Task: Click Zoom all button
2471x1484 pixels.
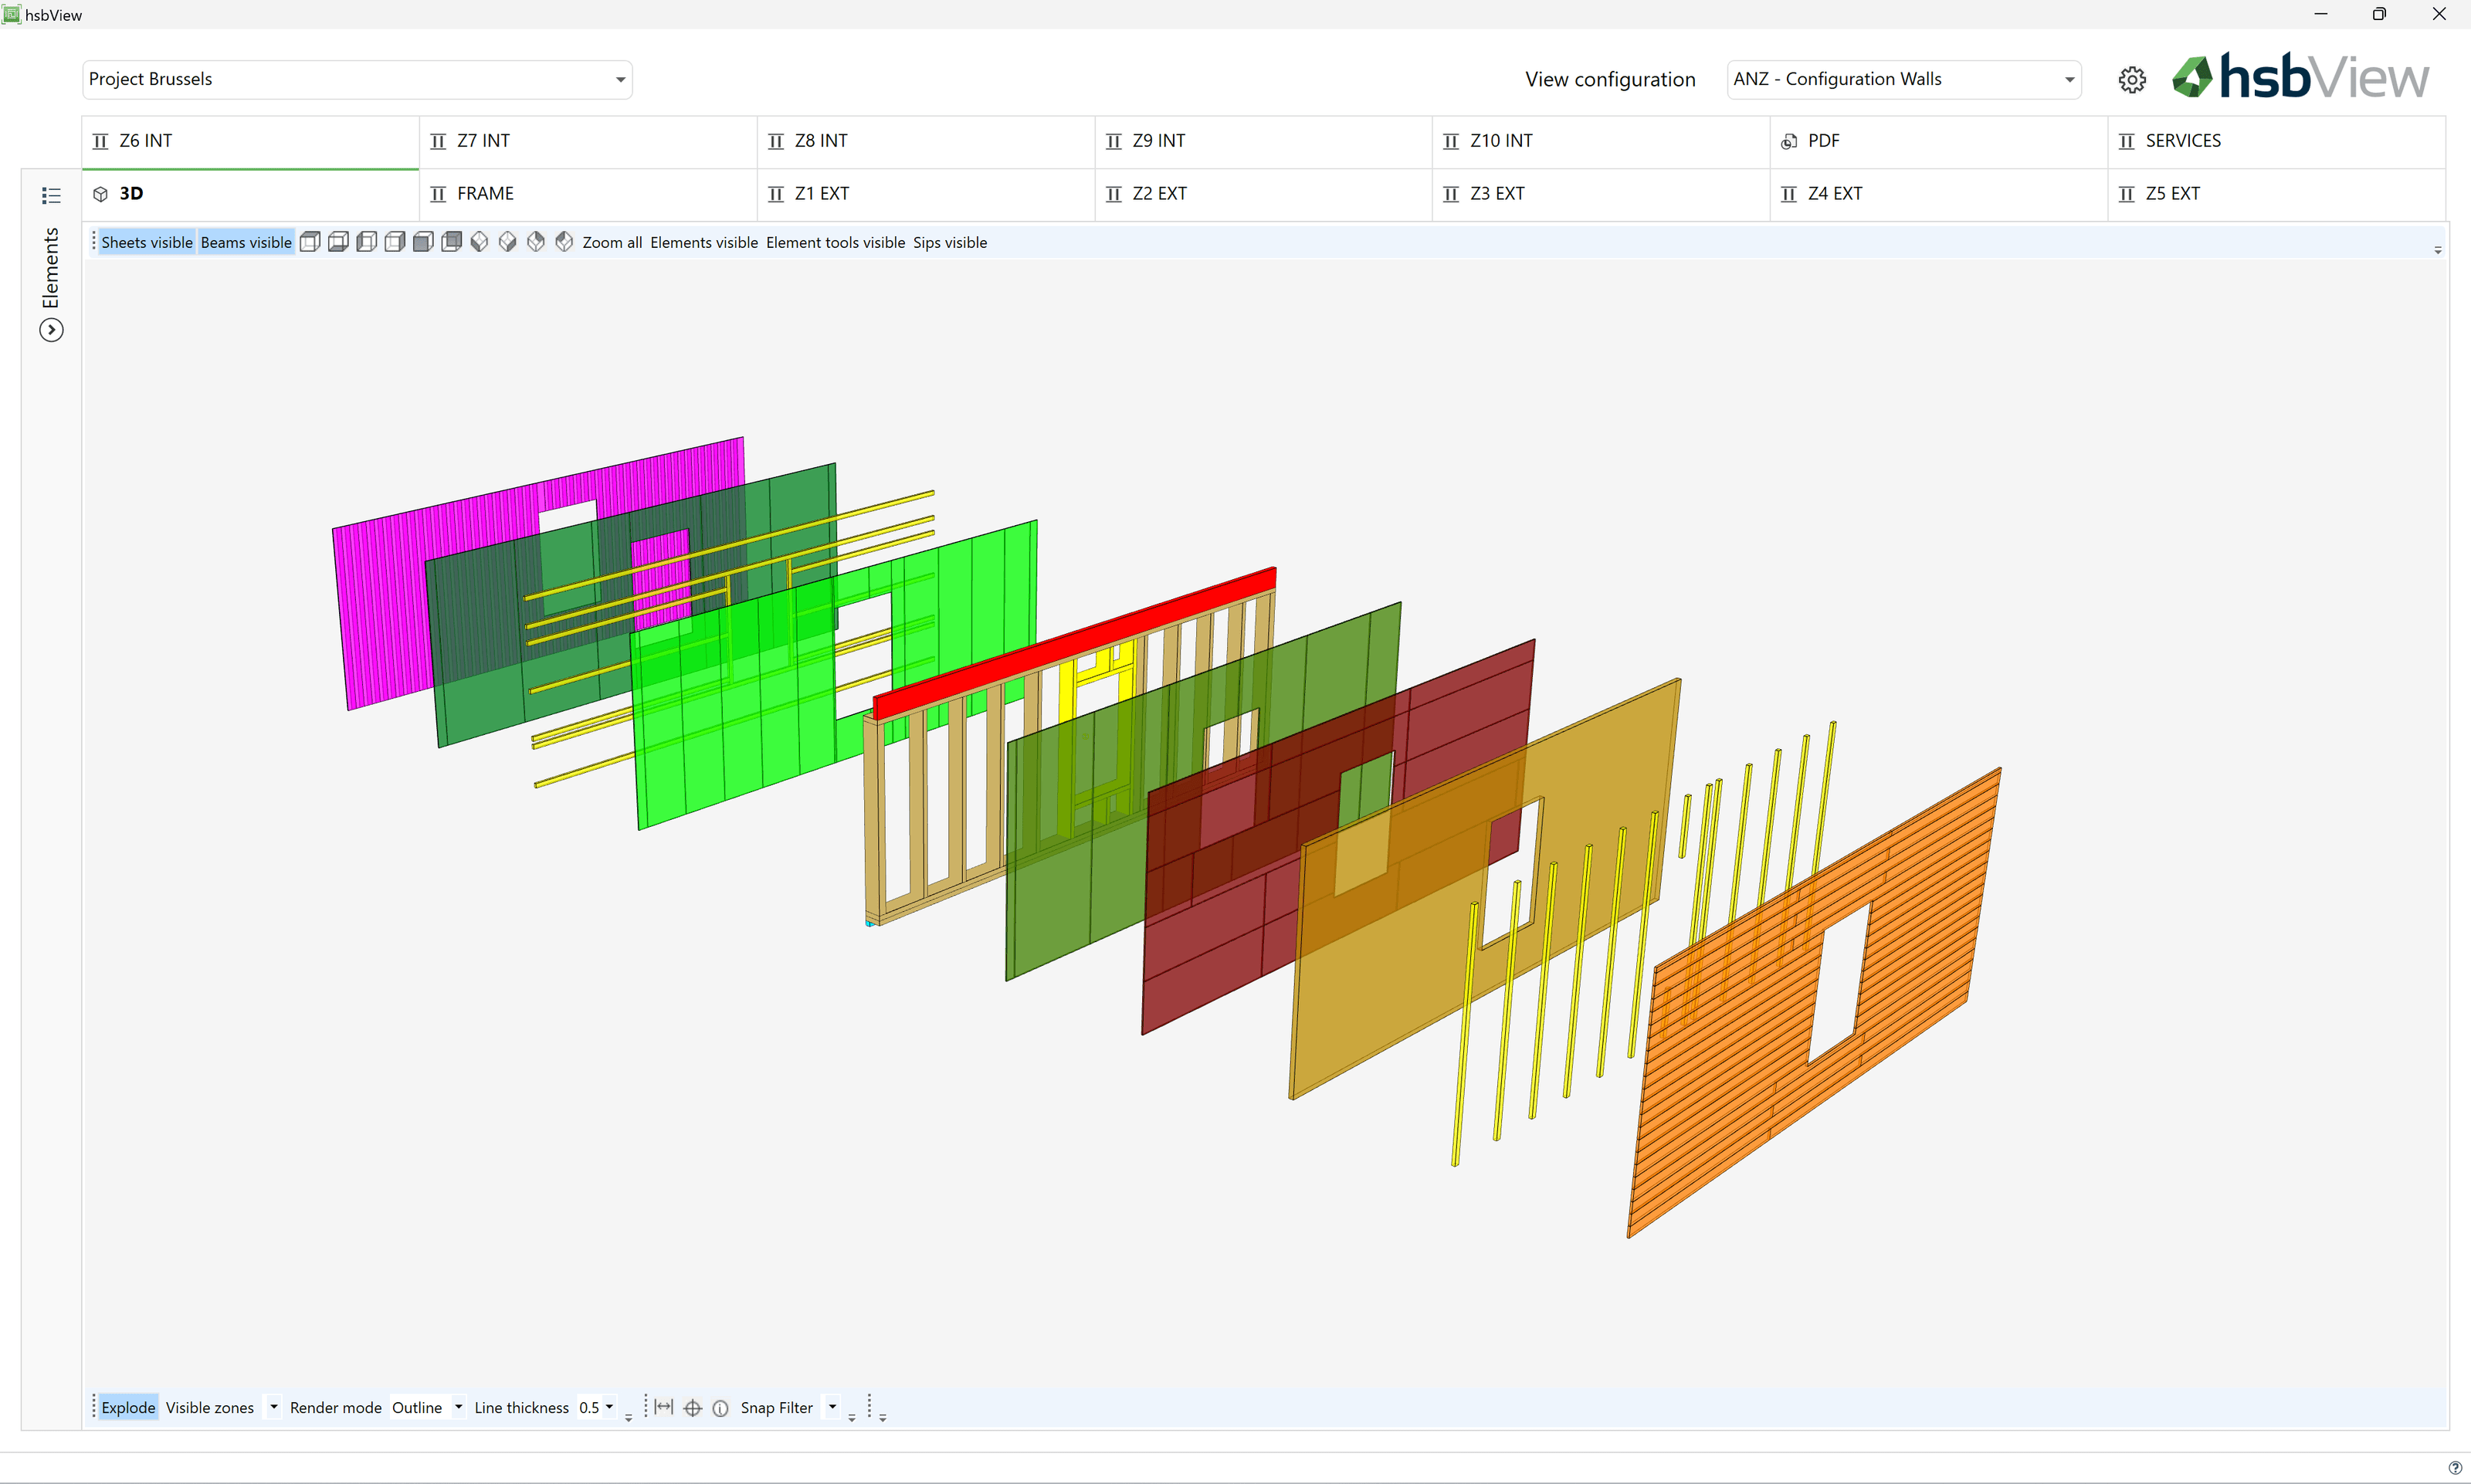Action: (612, 242)
